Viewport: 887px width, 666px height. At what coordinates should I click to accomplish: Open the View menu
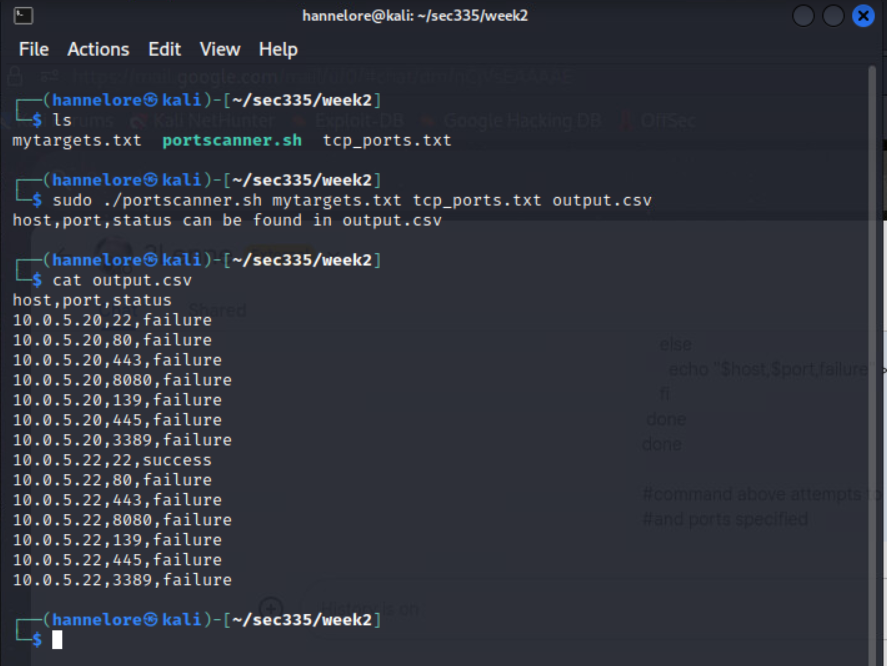(219, 49)
